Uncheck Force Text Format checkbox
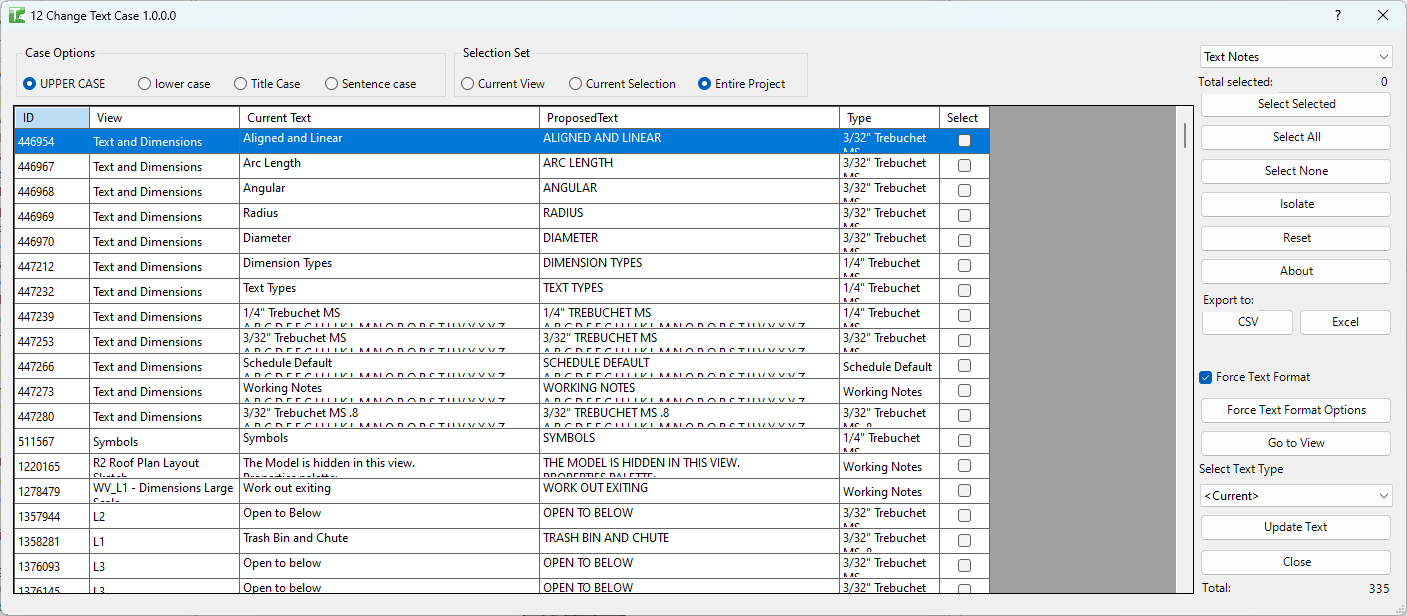 [1206, 377]
